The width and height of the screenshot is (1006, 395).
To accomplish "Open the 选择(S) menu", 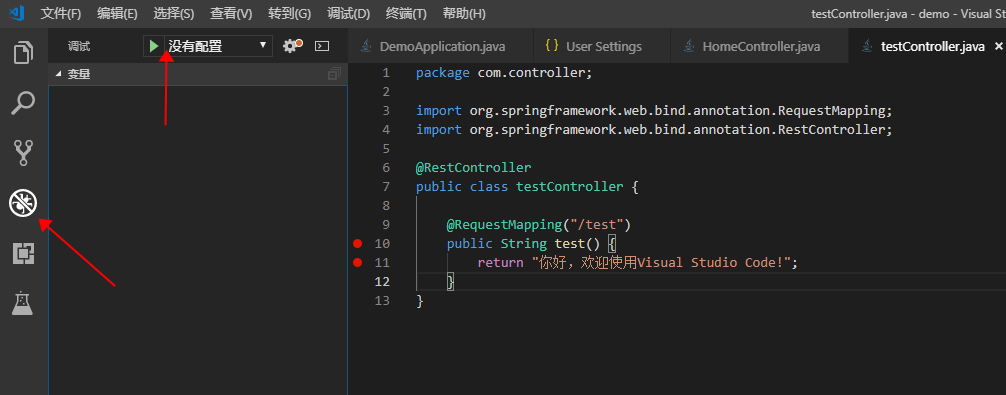I will (x=174, y=13).
